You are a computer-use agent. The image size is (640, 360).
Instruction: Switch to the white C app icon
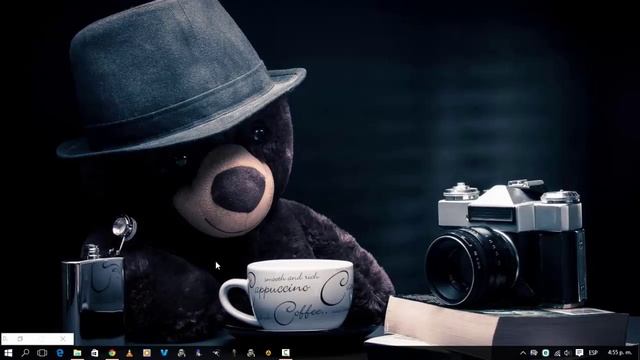286,352
